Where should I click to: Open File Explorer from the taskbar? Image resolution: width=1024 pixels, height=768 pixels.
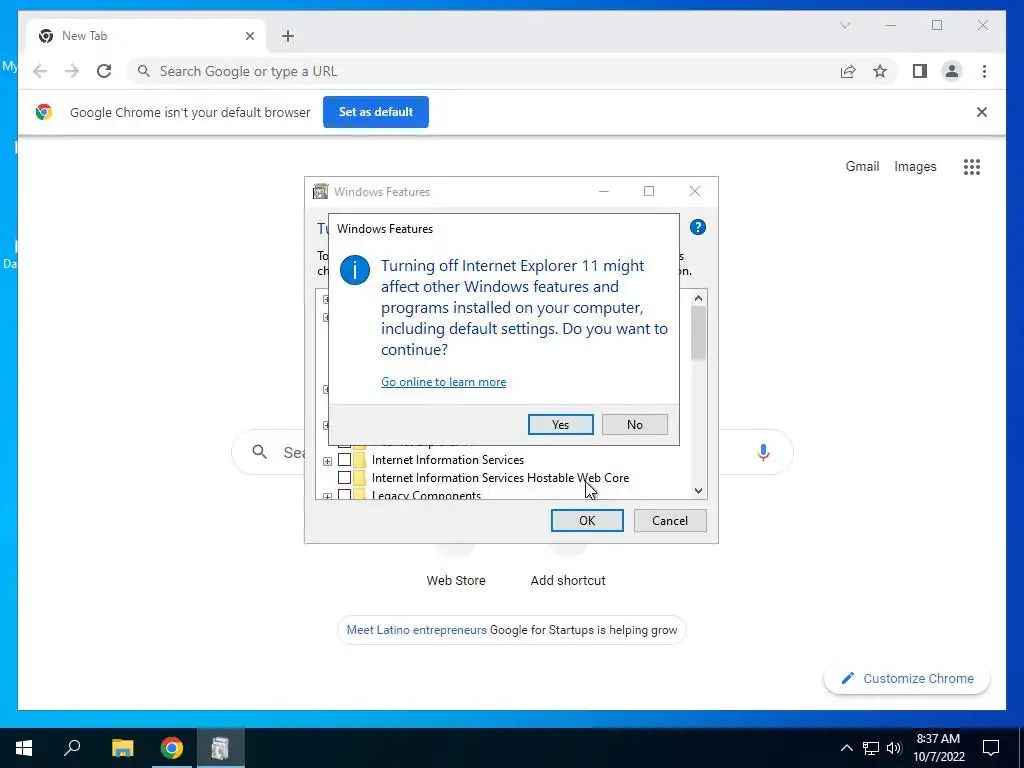coord(122,748)
